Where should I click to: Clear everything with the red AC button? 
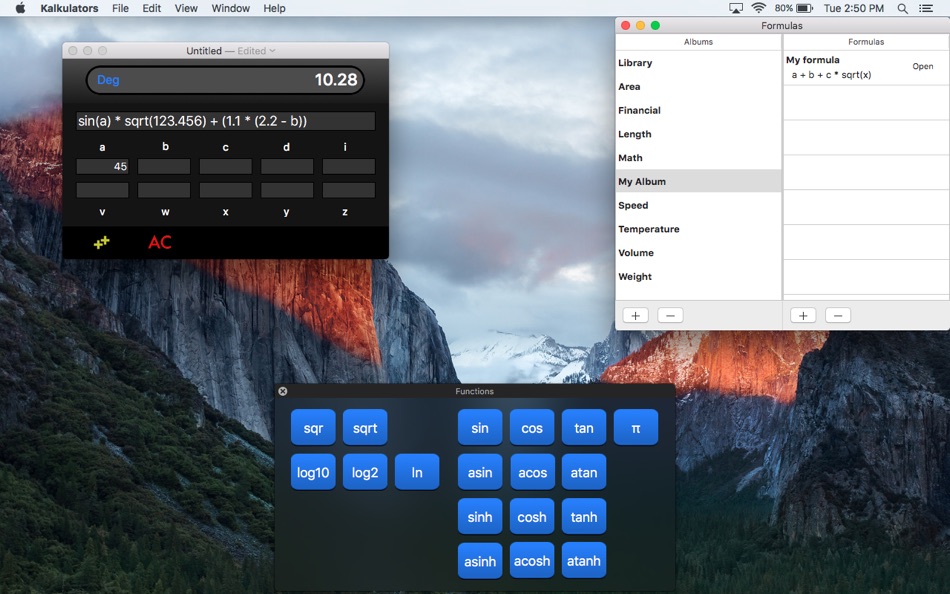tap(160, 242)
